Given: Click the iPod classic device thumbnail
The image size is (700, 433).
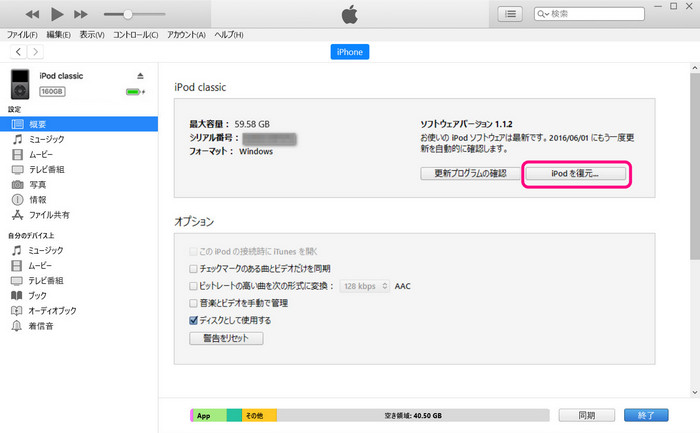Looking at the screenshot, I should pos(20,84).
